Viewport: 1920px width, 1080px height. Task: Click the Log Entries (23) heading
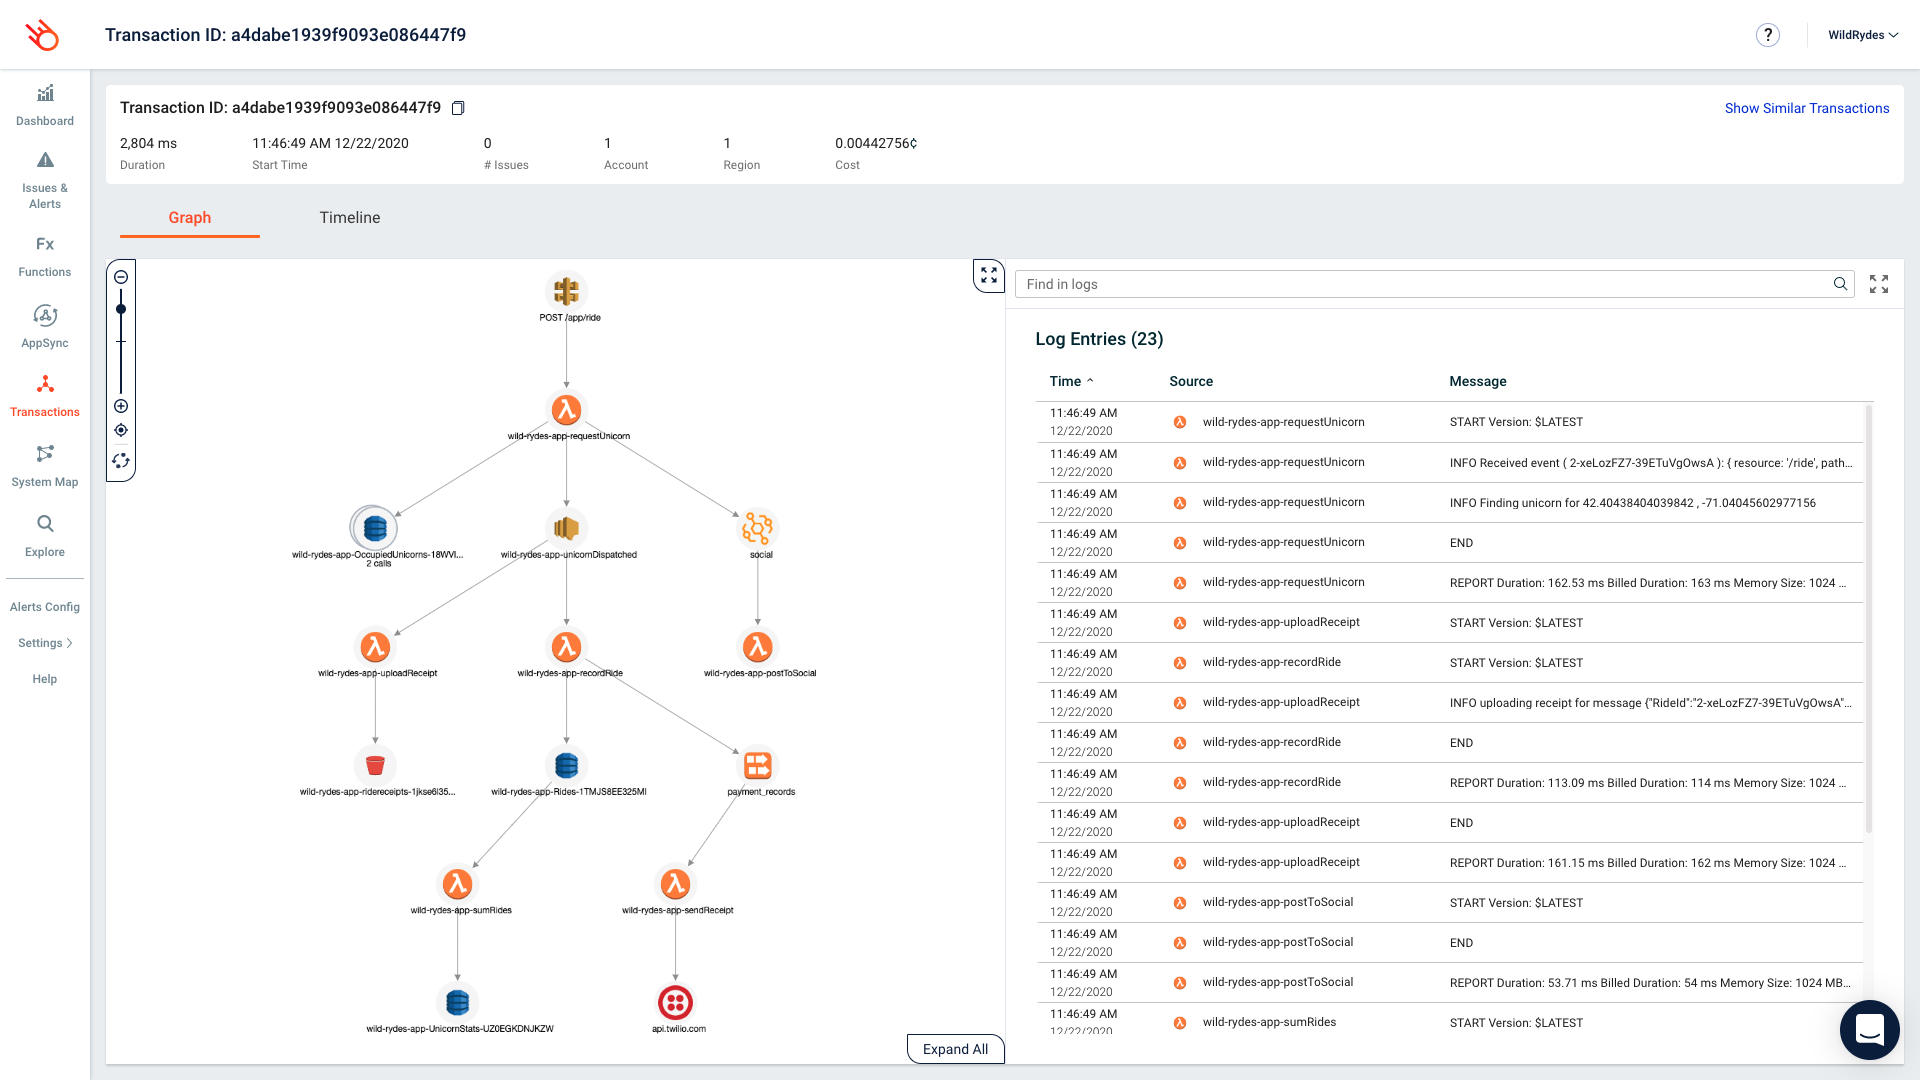click(x=1099, y=339)
